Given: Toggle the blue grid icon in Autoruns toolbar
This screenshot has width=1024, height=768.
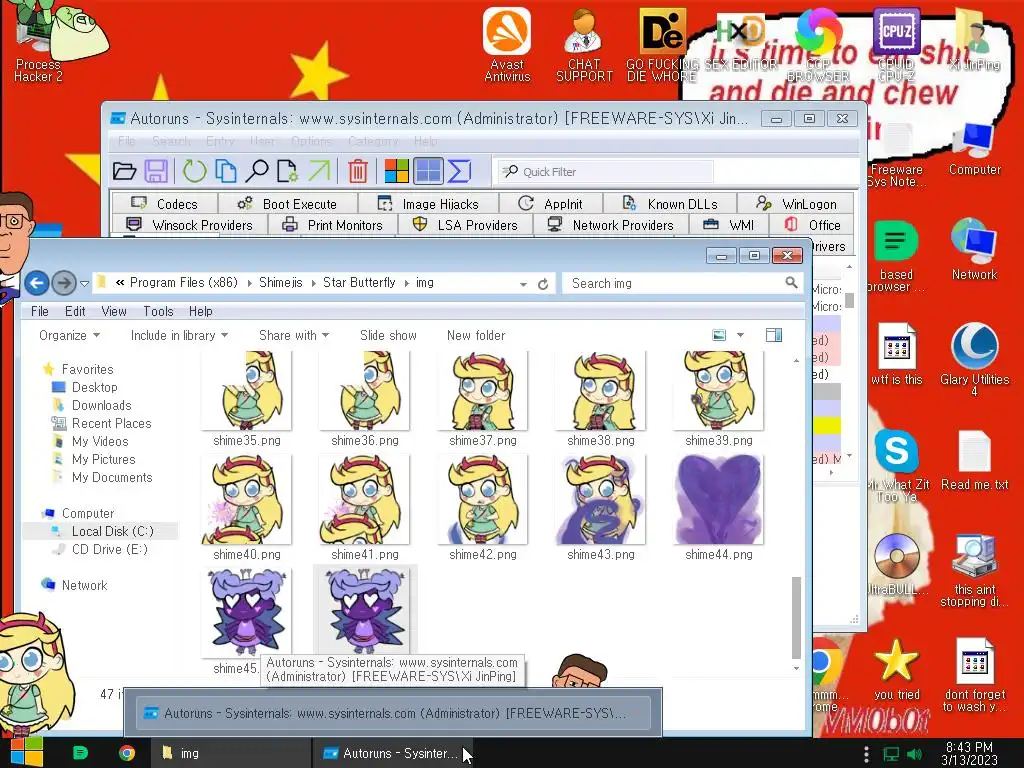Looking at the screenshot, I should 428,172.
